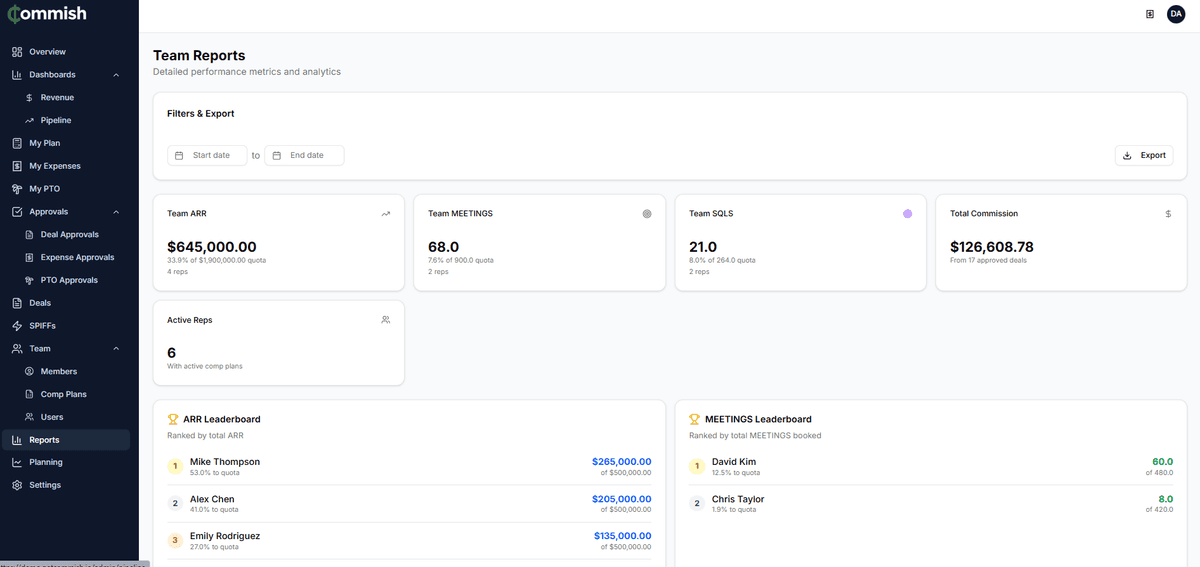Click the Team ARR trend arrow icon
The width and height of the screenshot is (1200, 567).
(x=386, y=214)
